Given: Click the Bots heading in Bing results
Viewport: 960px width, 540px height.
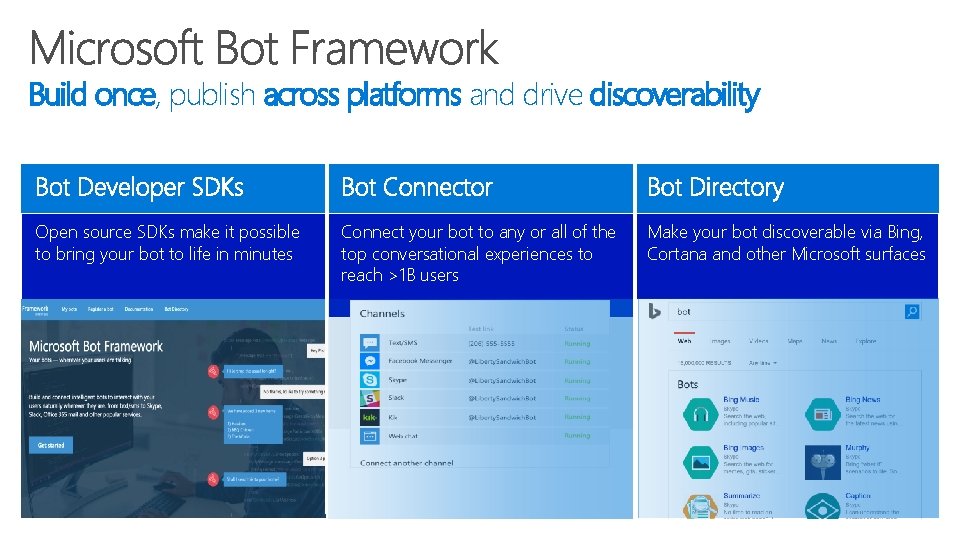Looking at the screenshot, I should tap(688, 384).
